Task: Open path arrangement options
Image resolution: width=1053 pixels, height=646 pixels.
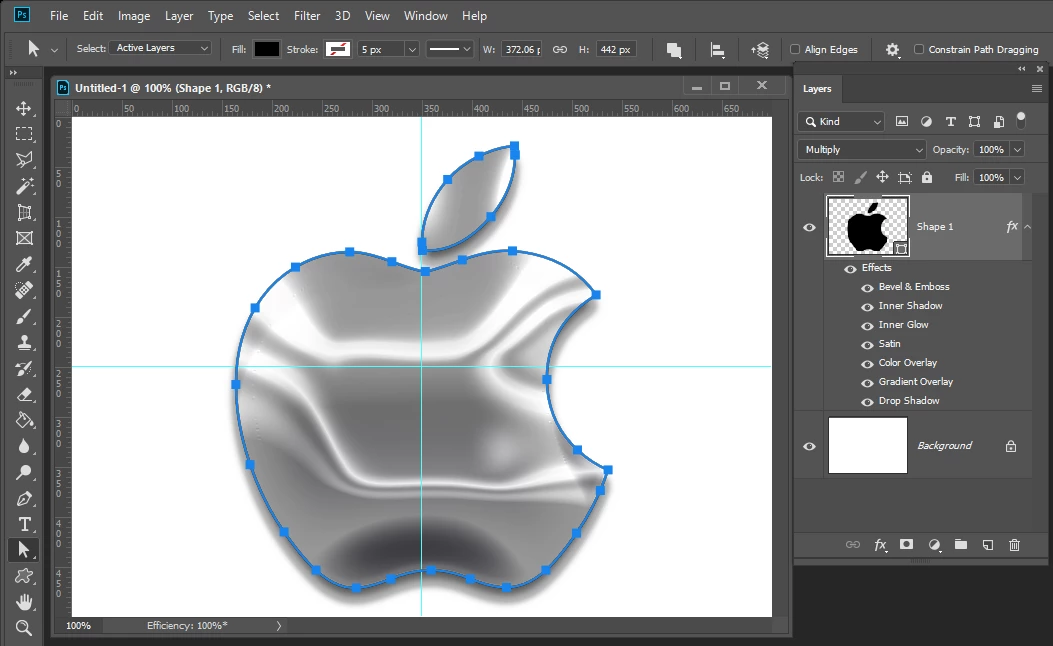Action: (x=760, y=50)
